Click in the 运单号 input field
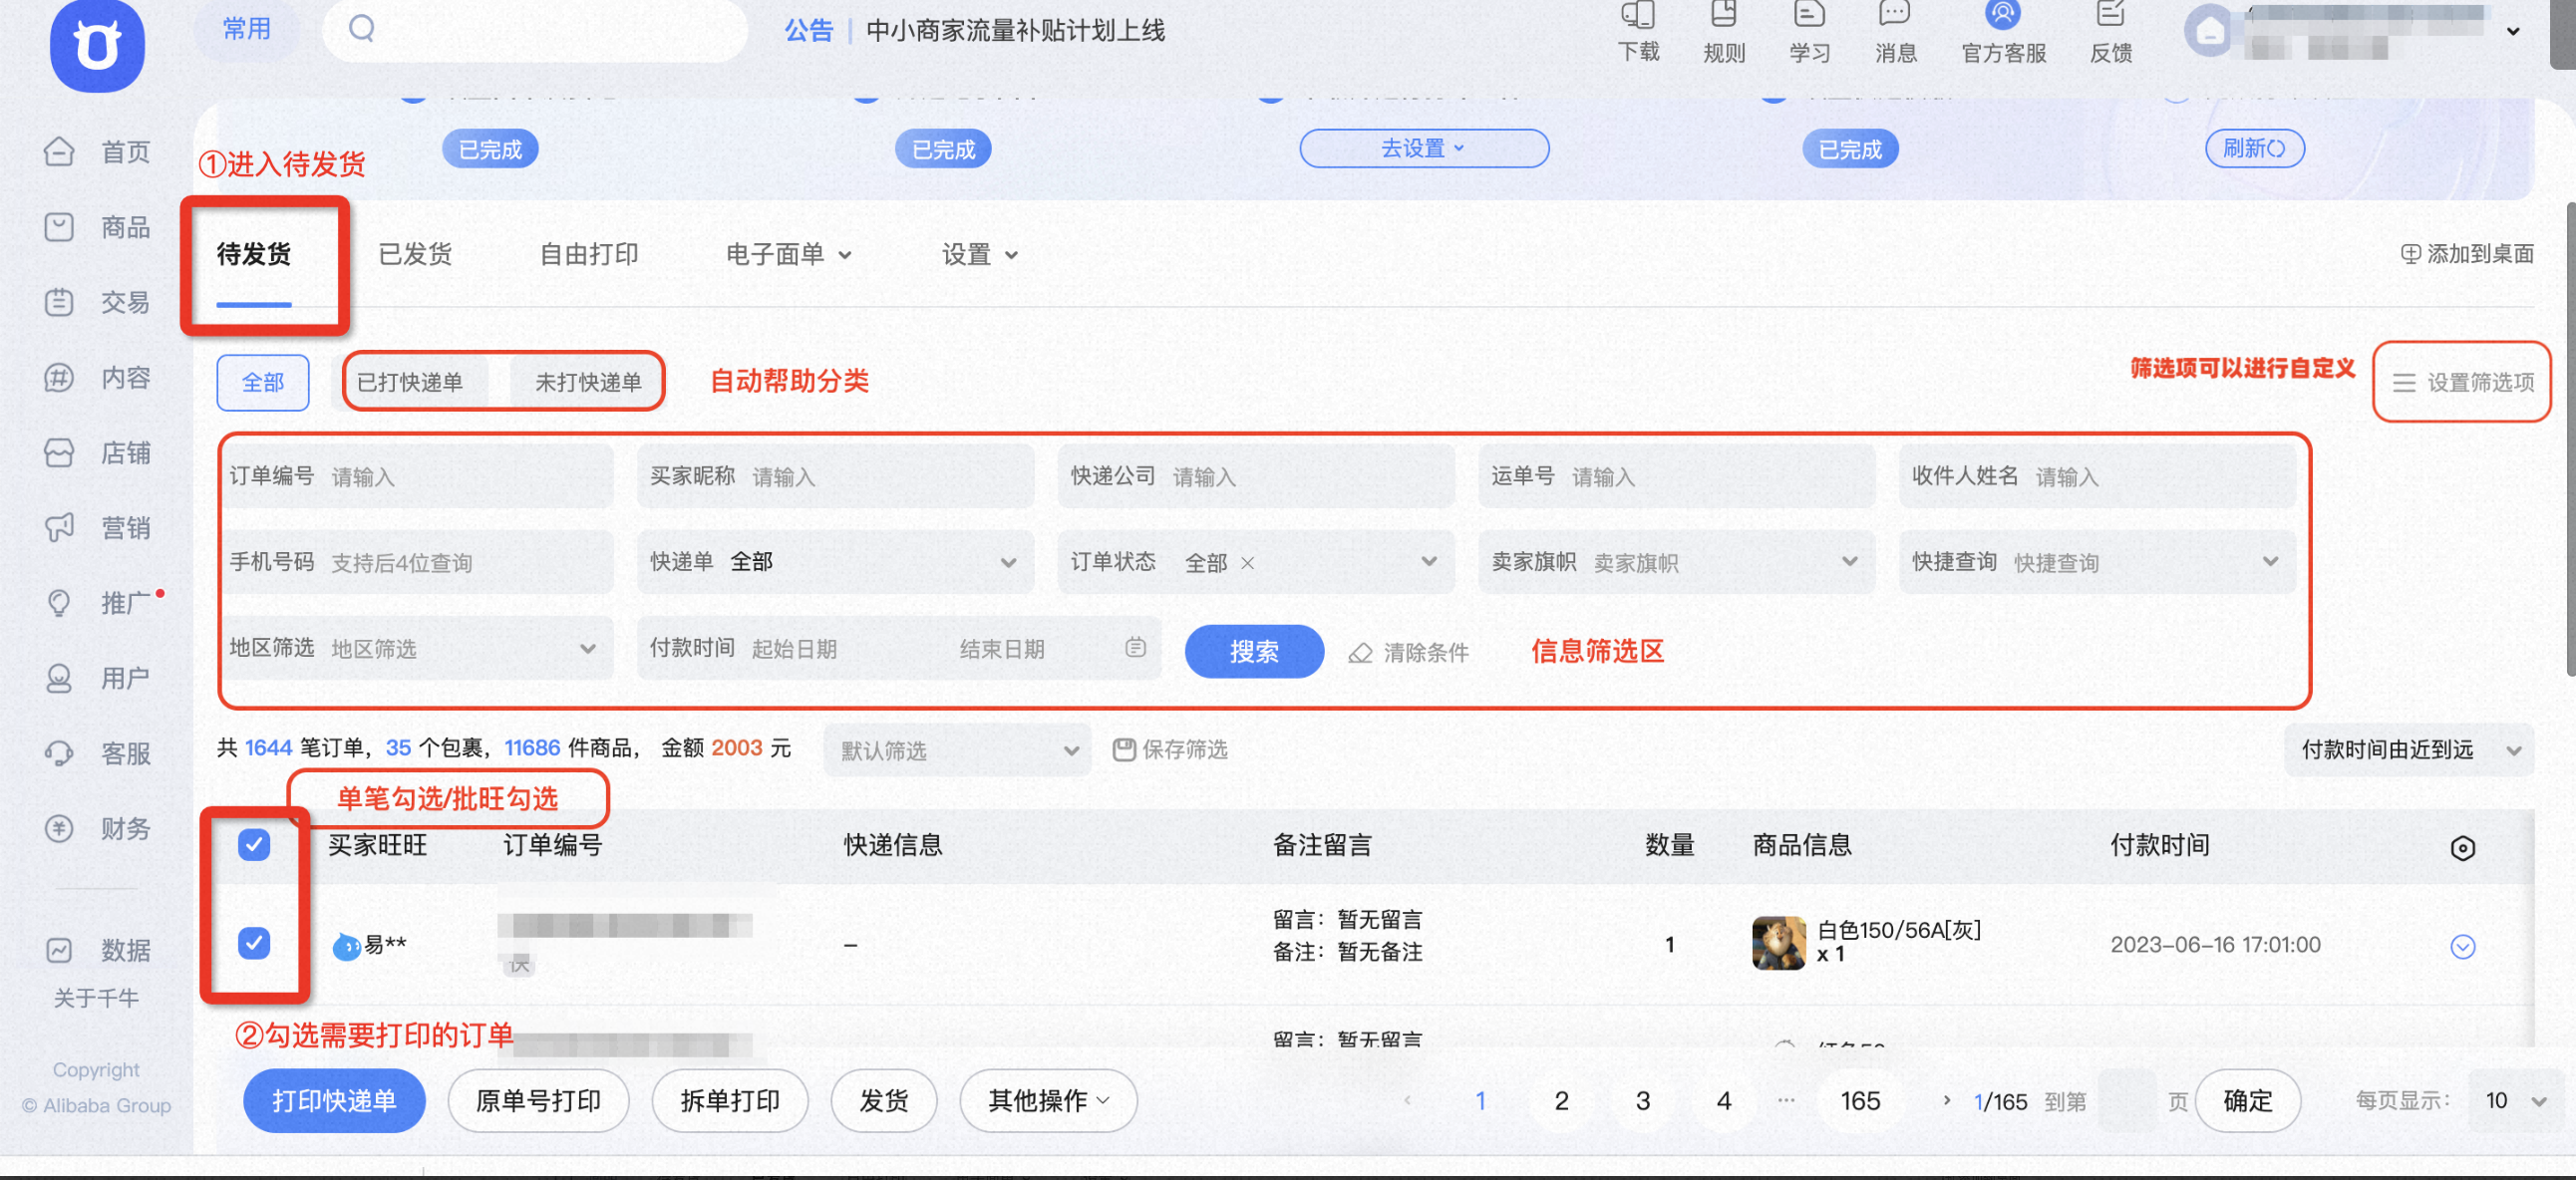The width and height of the screenshot is (2576, 1180). [1676, 476]
